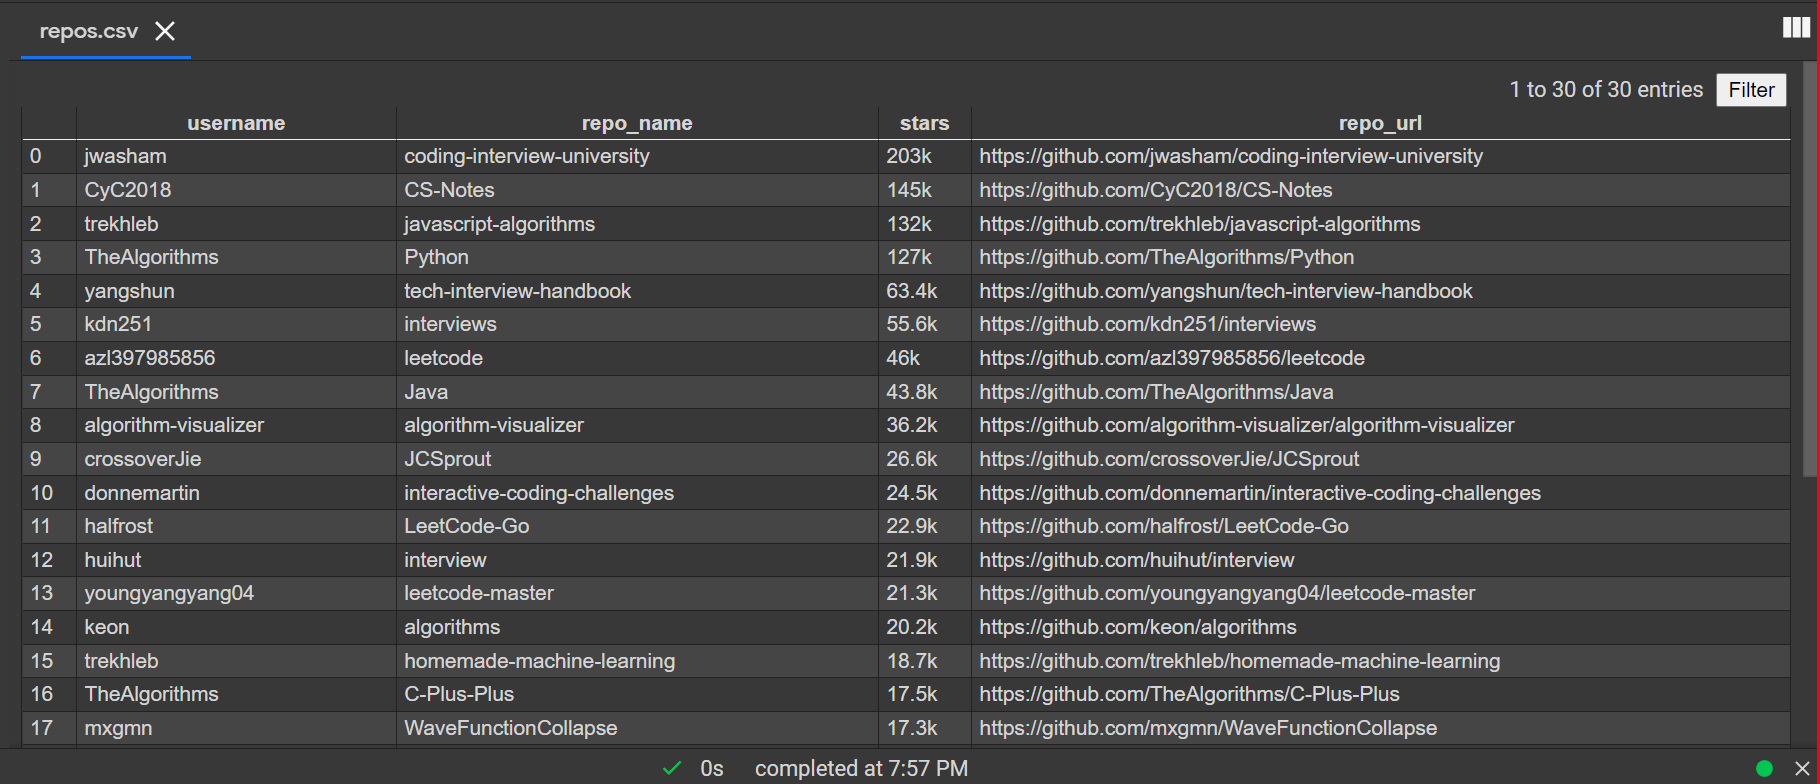This screenshot has width=1820, height=784.
Task: Select the Python repo name cell
Action: [637, 257]
